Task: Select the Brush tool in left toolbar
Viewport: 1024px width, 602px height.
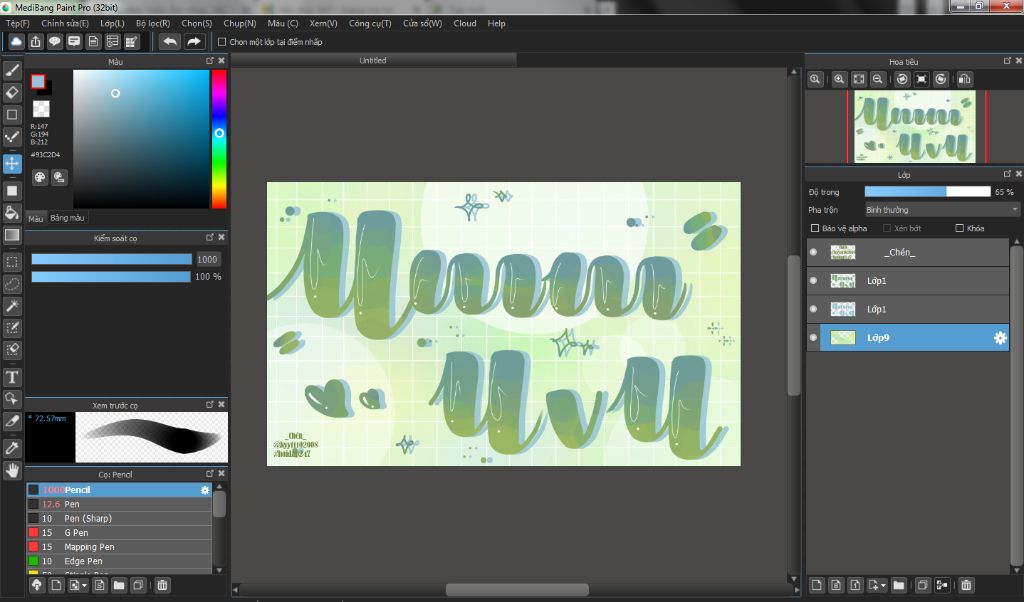Action: (12, 70)
